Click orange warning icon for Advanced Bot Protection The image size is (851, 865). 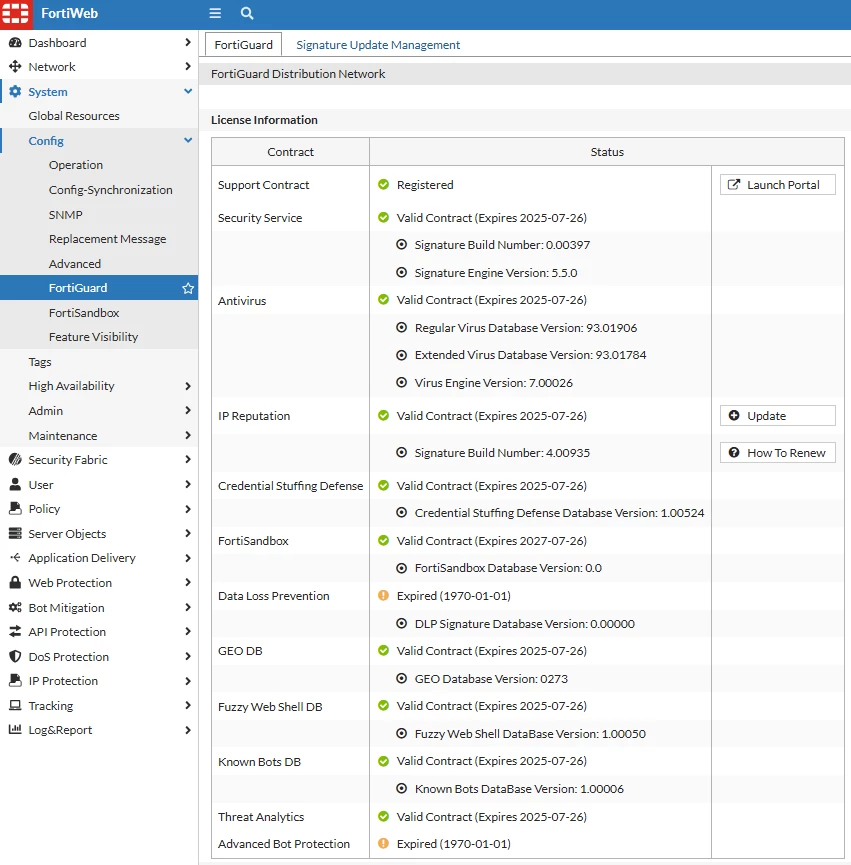tap(383, 843)
